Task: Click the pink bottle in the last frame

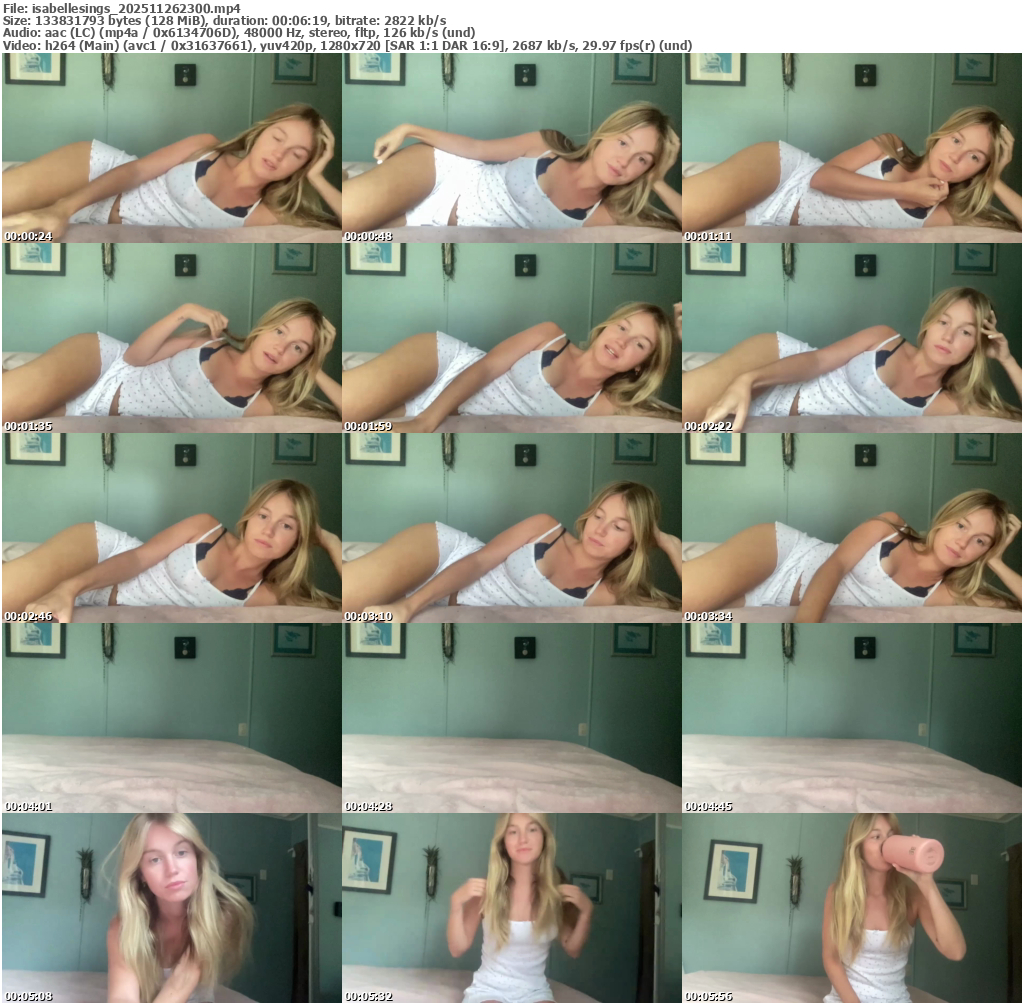Action: coord(912,853)
